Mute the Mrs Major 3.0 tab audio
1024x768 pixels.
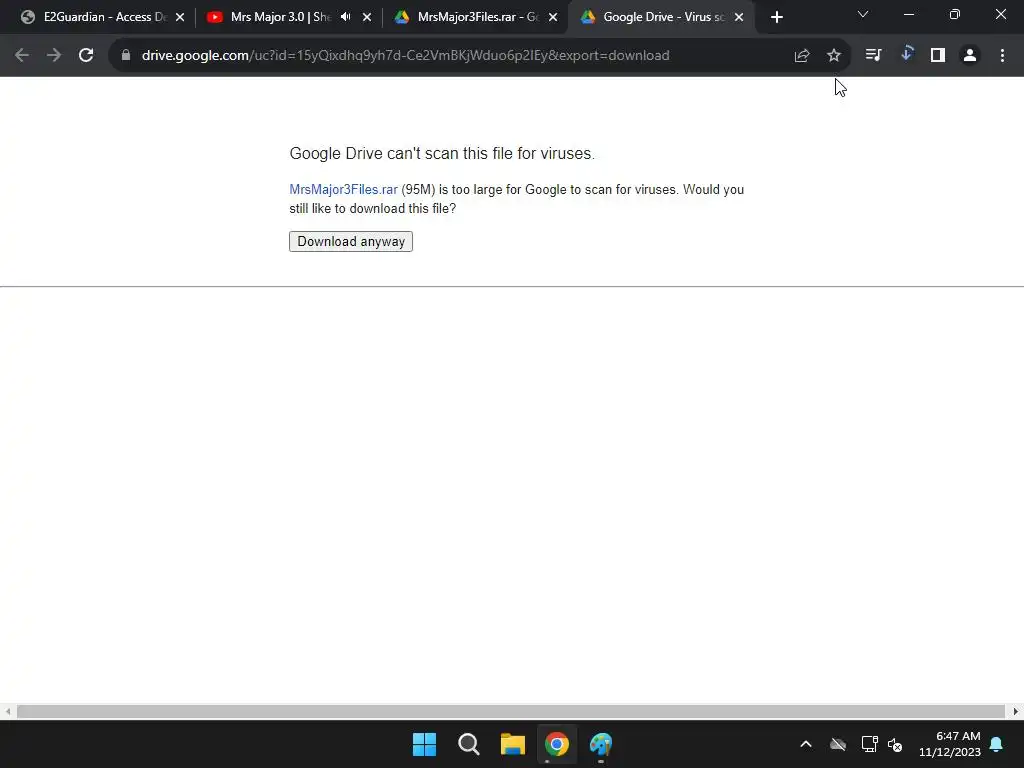coord(345,17)
